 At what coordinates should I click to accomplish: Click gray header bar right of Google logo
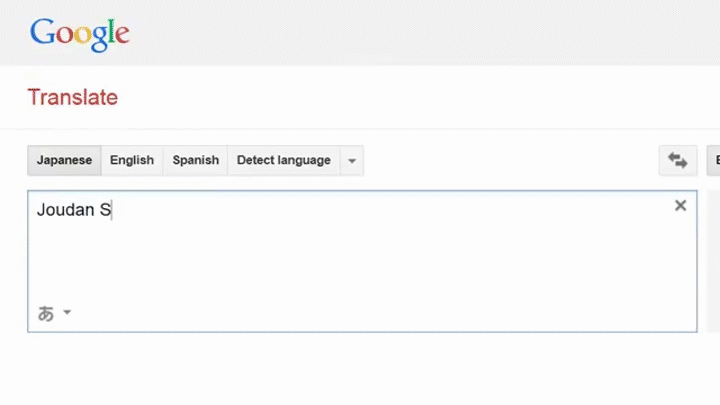(400, 33)
